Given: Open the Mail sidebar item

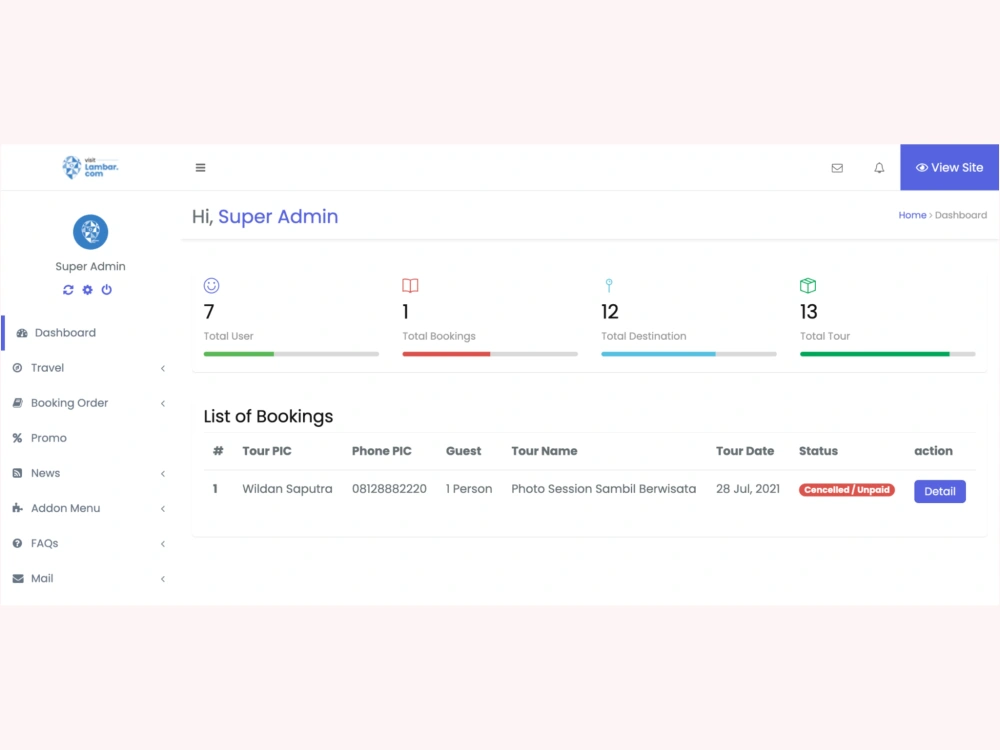Looking at the screenshot, I should pyautogui.click(x=91, y=578).
